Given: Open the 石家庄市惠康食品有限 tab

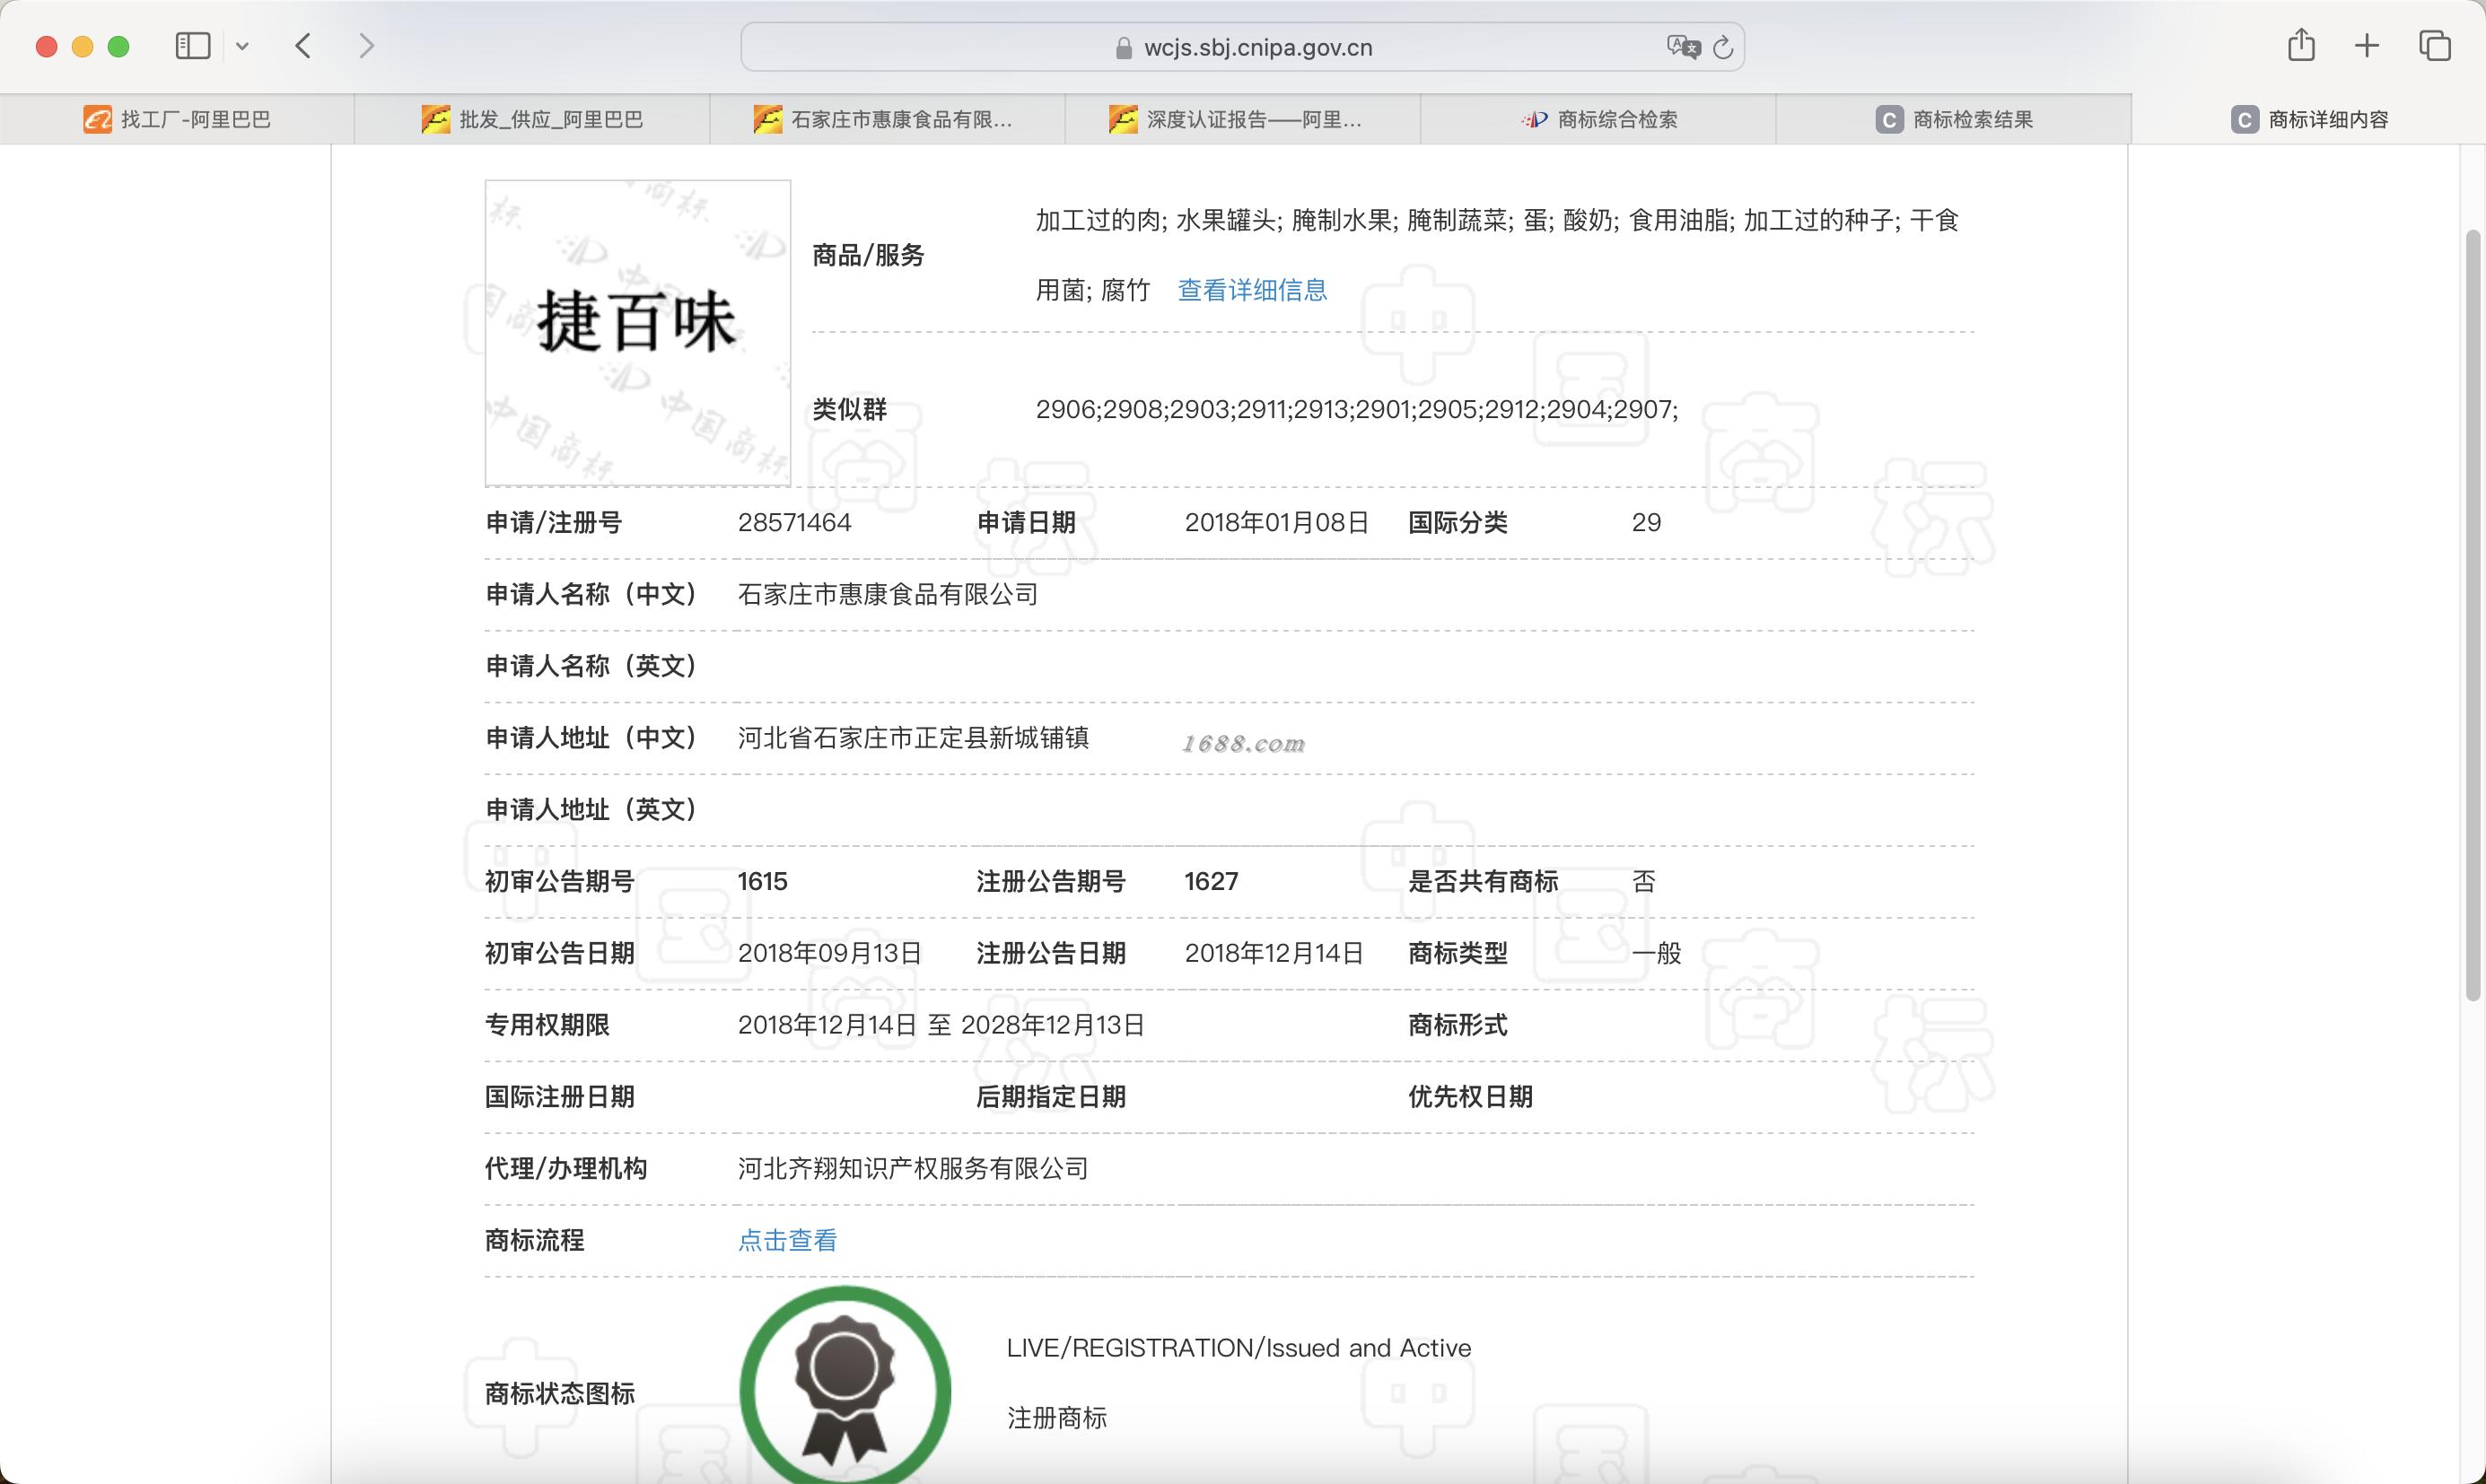Looking at the screenshot, I should tap(887, 120).
